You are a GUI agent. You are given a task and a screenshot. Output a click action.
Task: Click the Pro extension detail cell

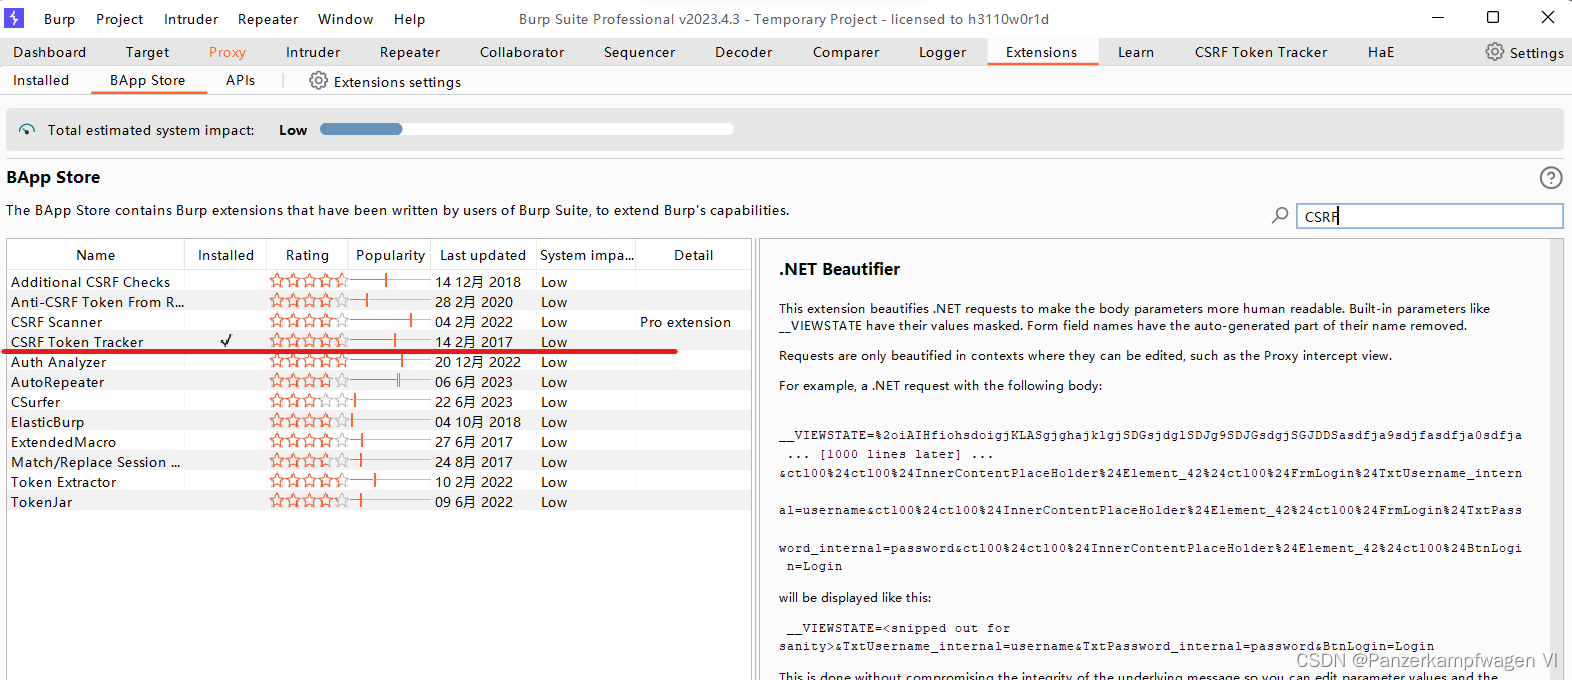coord(685,322)
